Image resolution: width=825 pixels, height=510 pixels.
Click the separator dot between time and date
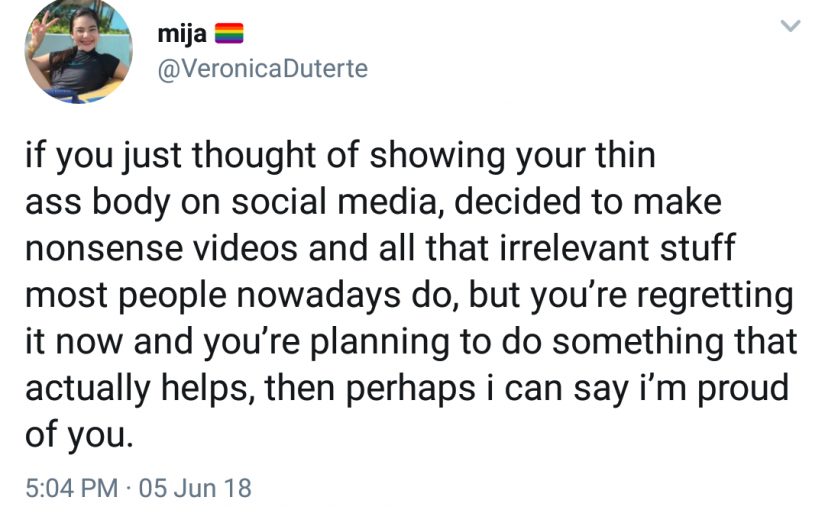[x=128, y=488]
